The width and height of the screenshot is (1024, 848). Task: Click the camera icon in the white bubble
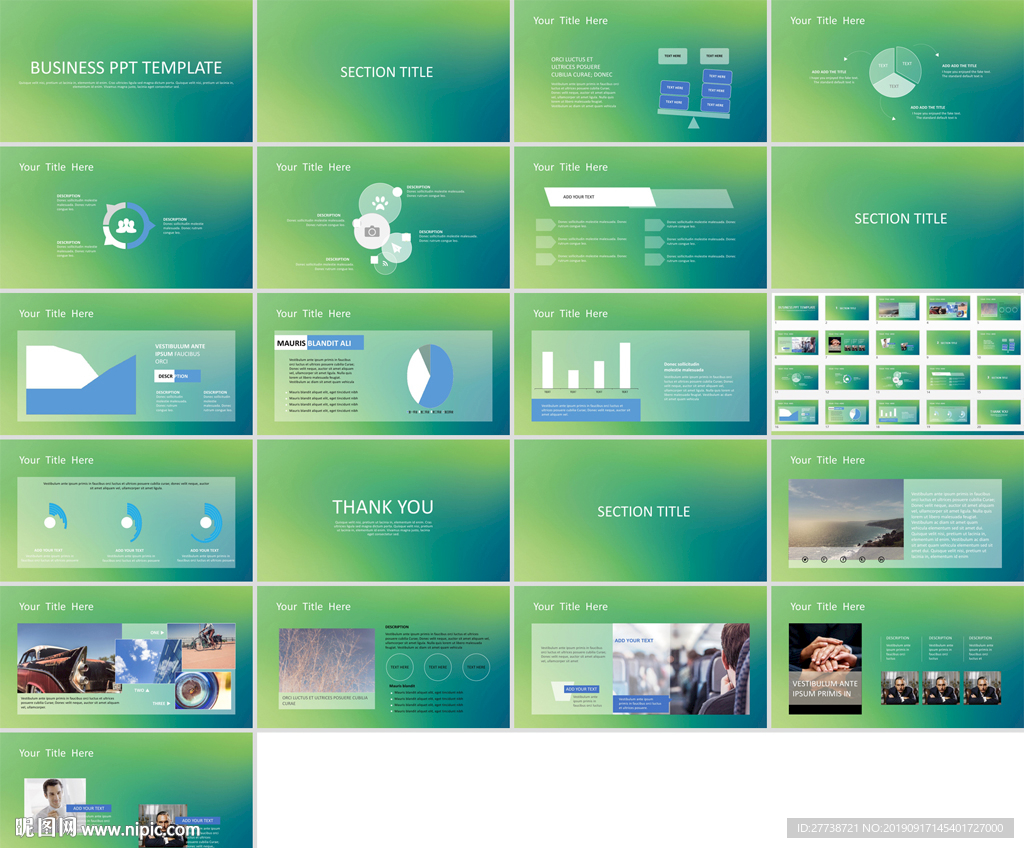[x=372, y=231]
